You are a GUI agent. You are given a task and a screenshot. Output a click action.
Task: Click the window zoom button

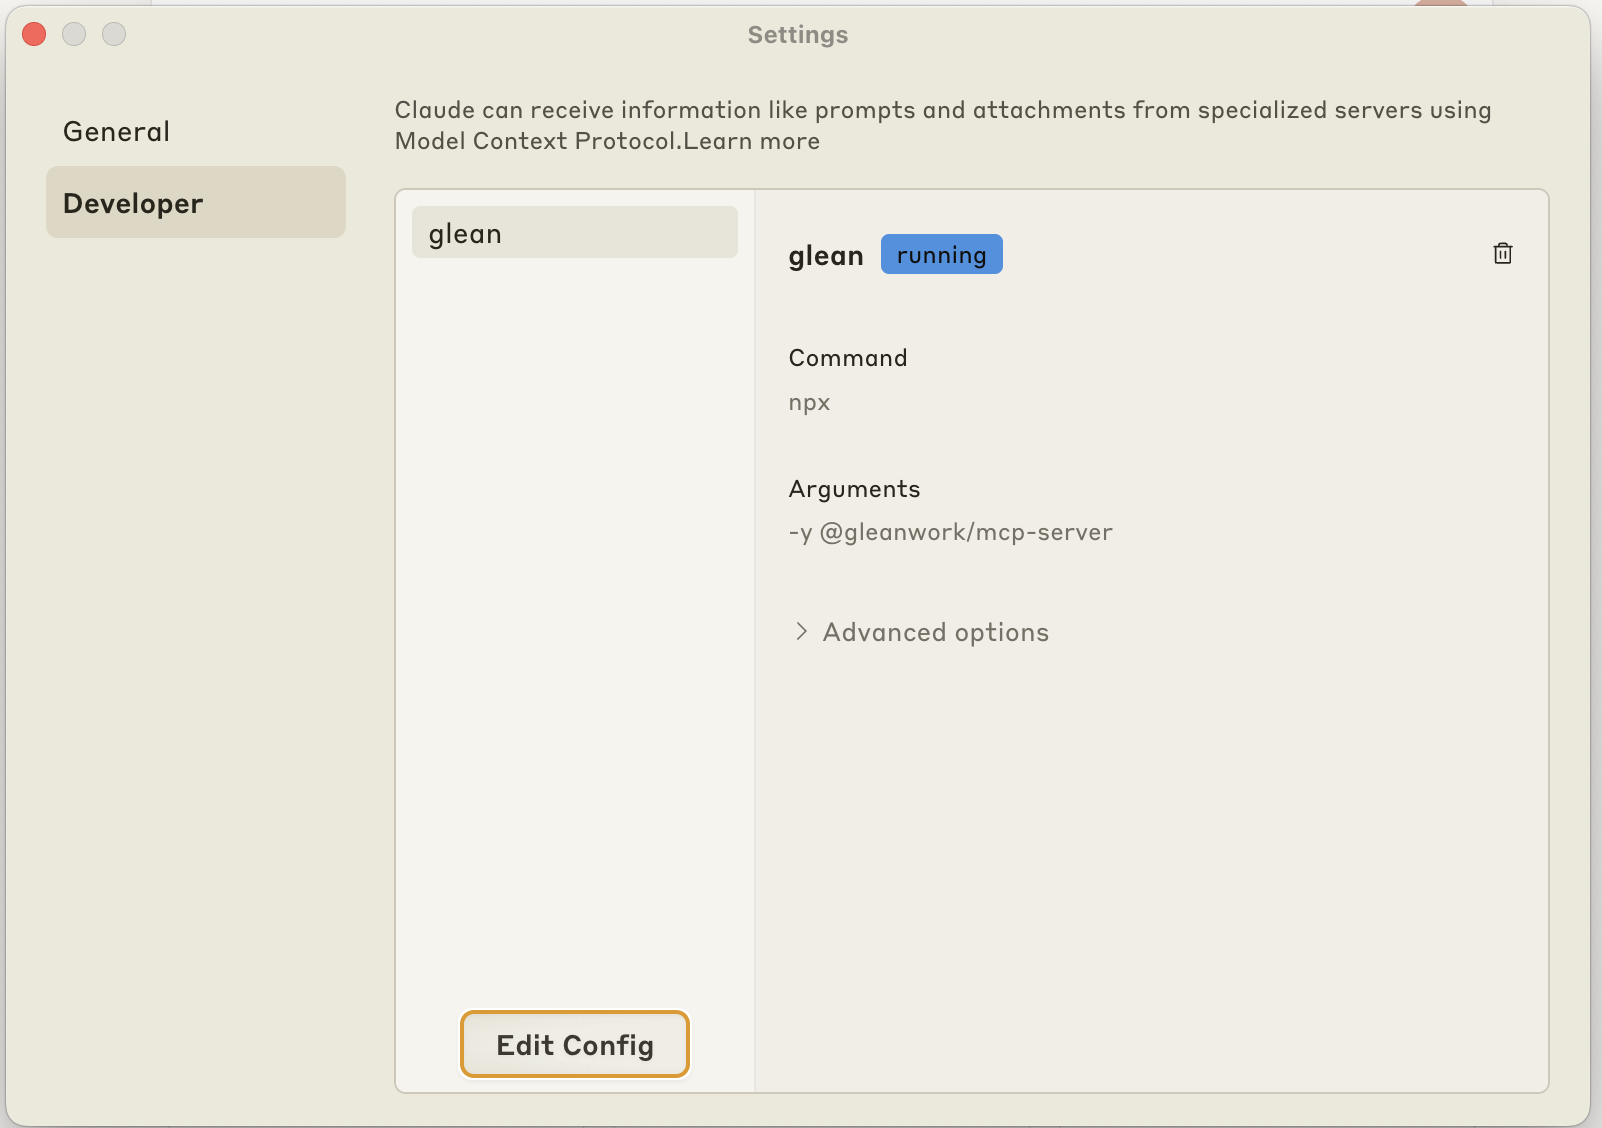pyautogui.click(x=114, y=34)
